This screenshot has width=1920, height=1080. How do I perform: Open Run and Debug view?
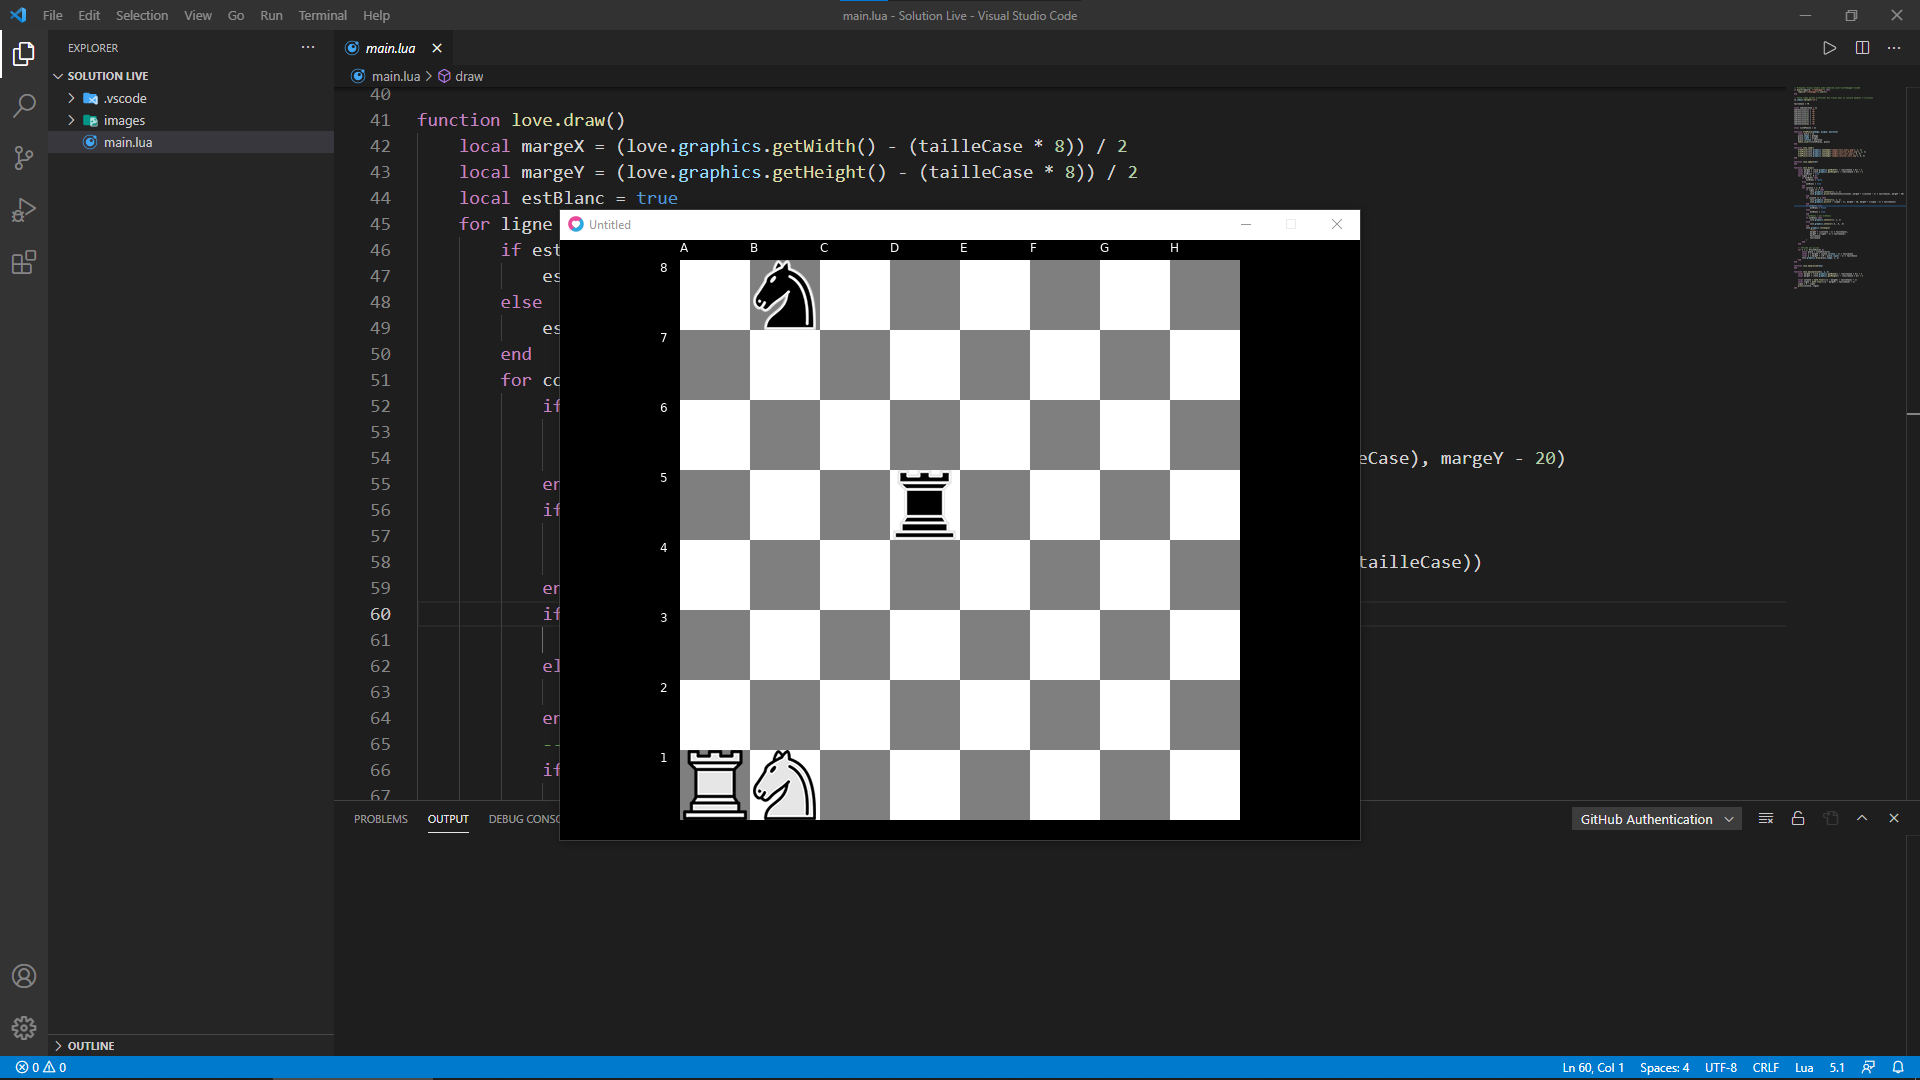[x=24, y=210]
